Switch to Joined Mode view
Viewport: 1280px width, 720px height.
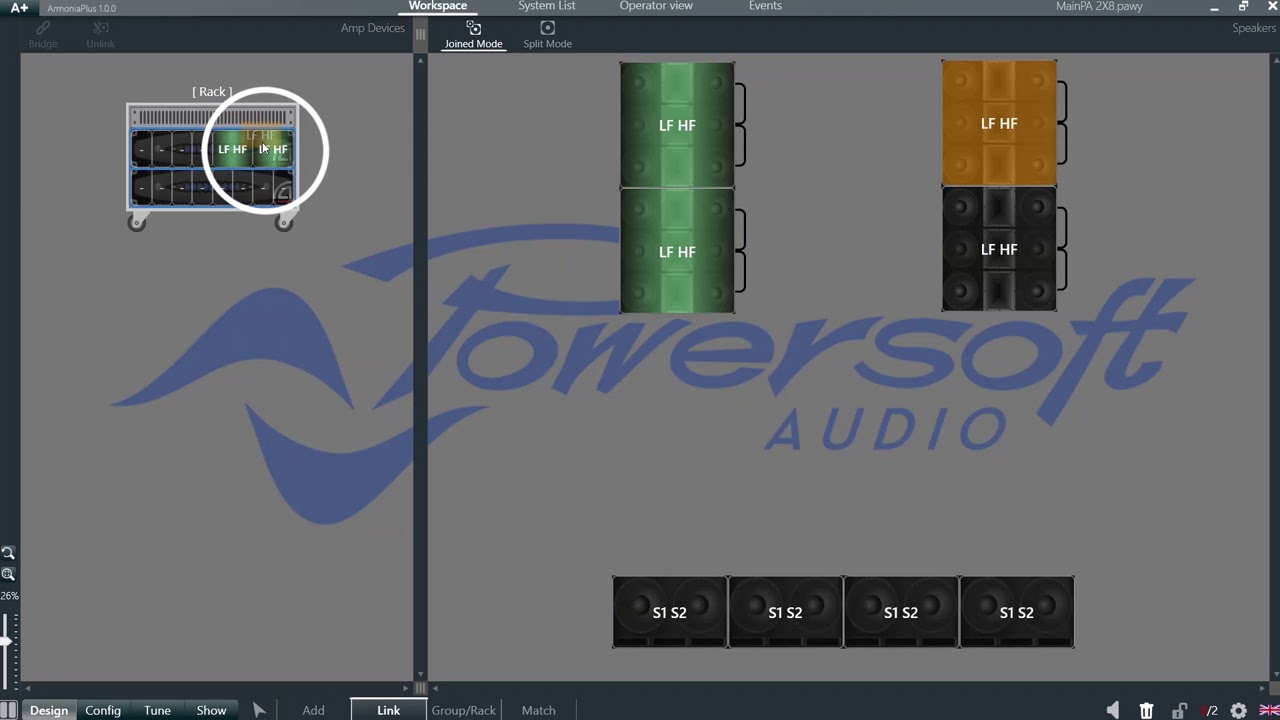point(473,35)
